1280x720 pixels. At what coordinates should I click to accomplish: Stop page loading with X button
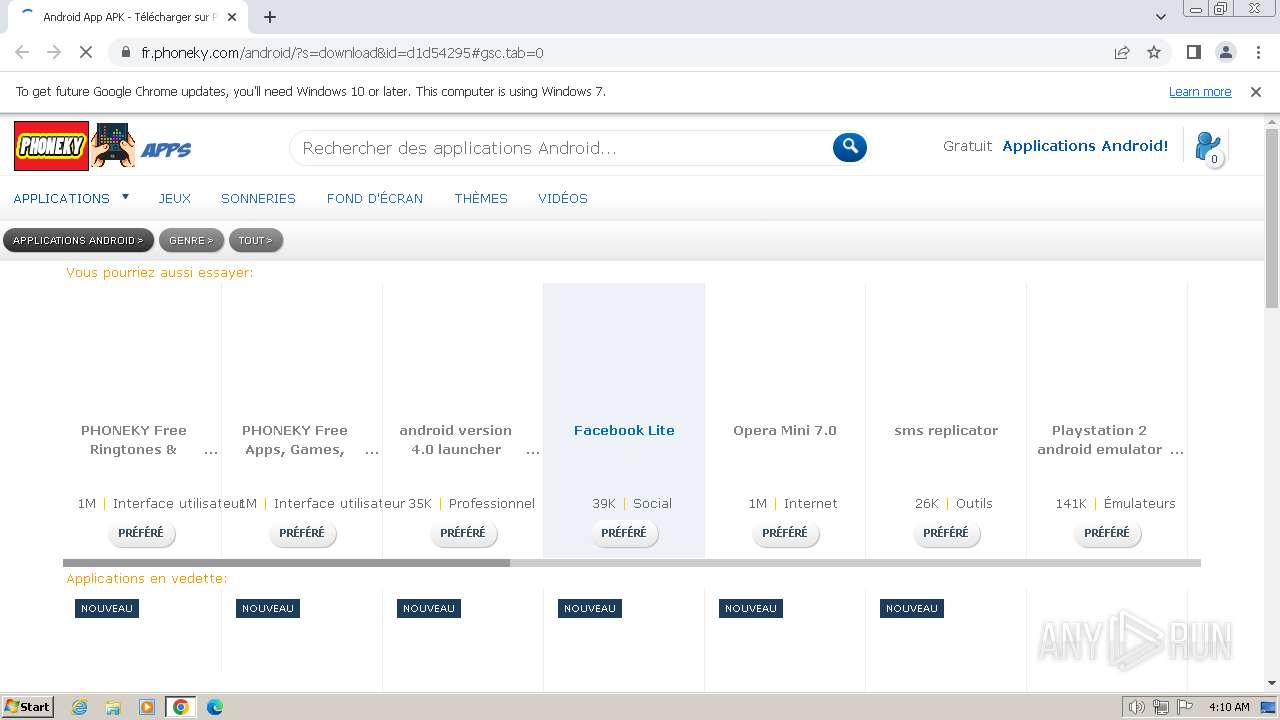(86, 52)
